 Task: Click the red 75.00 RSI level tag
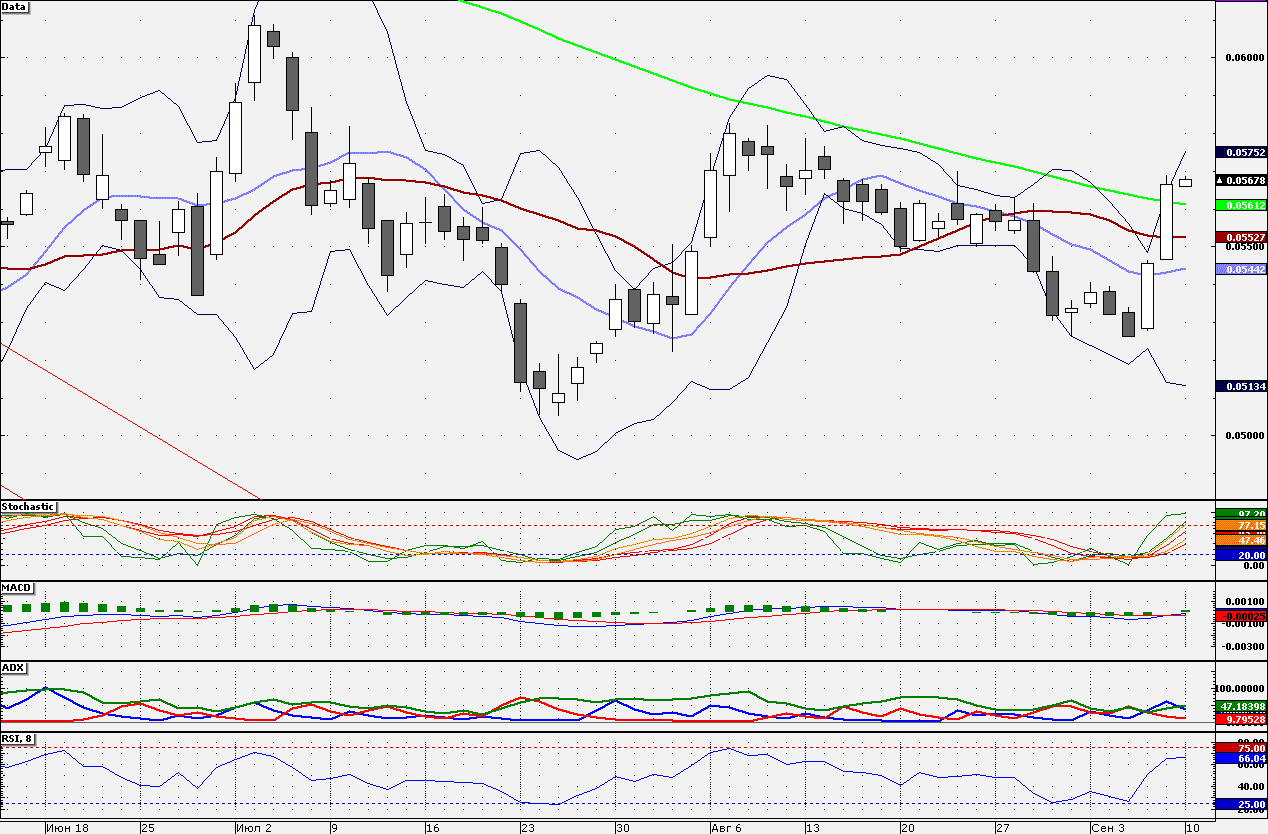(x=1241, y=748)
